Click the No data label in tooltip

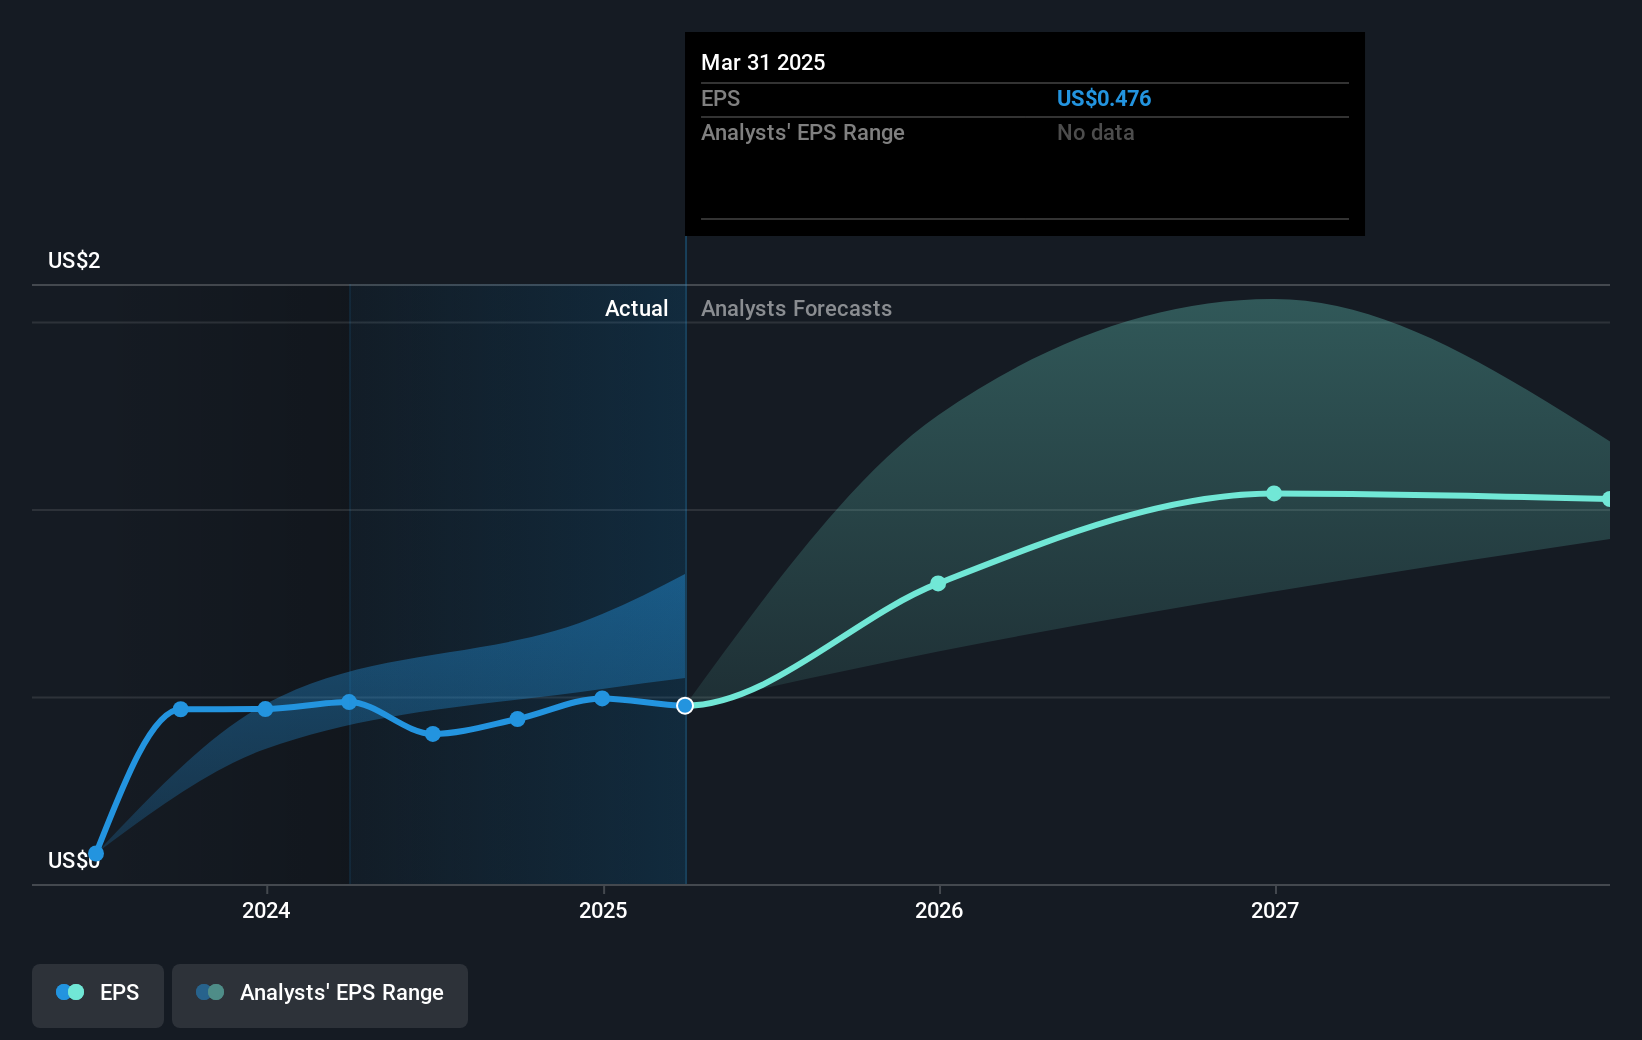pos(1095,132)
